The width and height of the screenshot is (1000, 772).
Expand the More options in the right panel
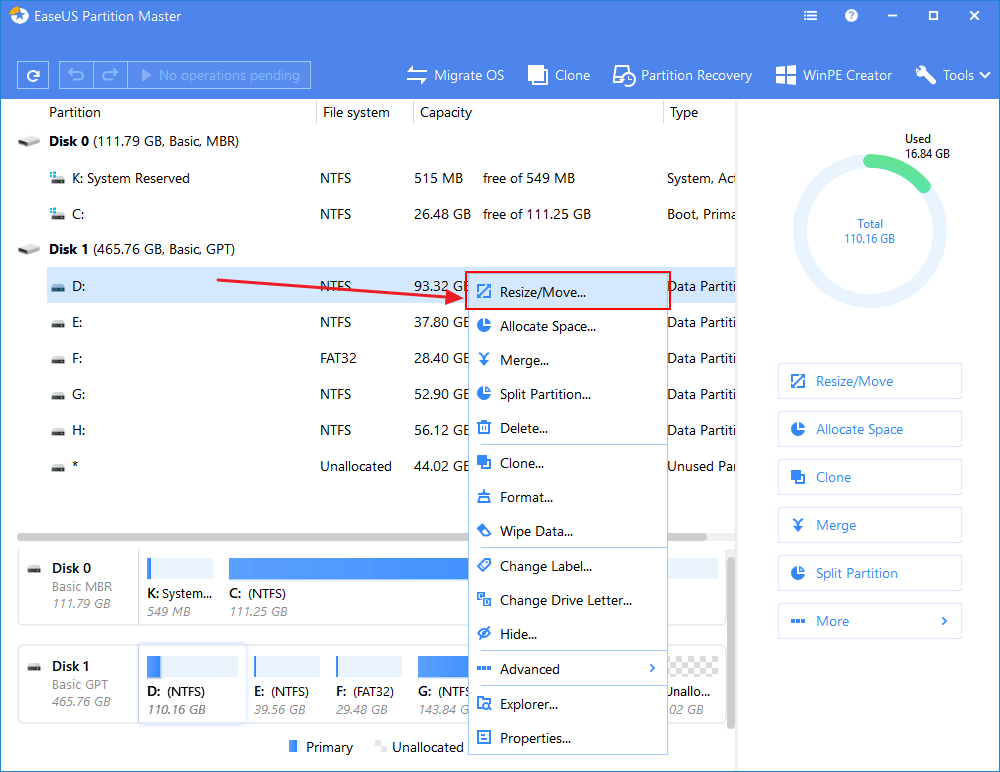tap(869, 621)
